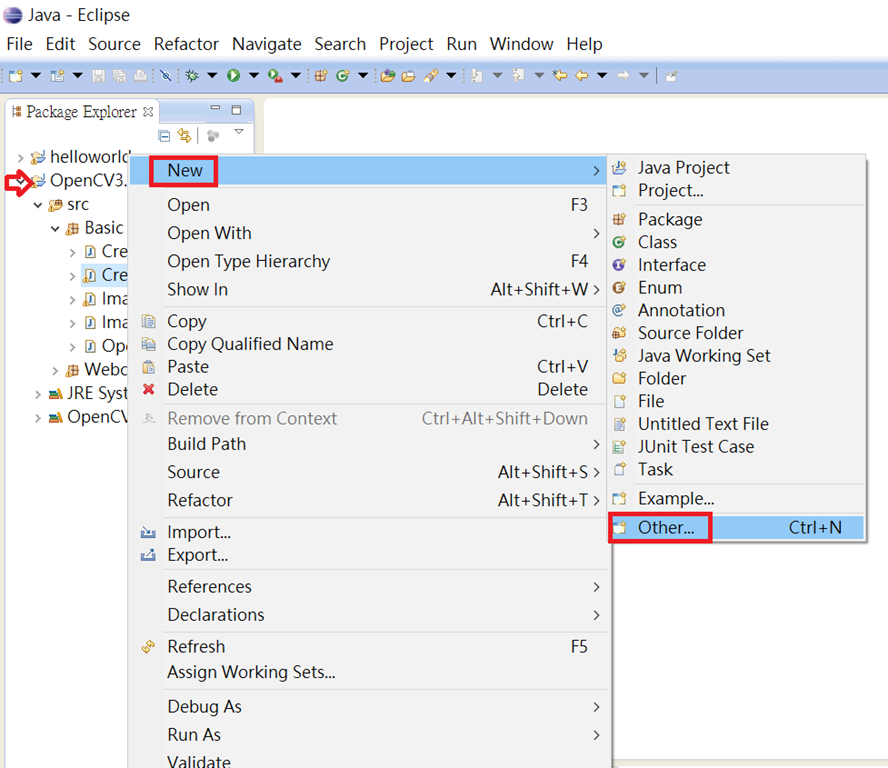The width and height of the screenshot is (888, 768).
Task: Click the Debug bug icon in toolbar
Action: tap(193, 75)
